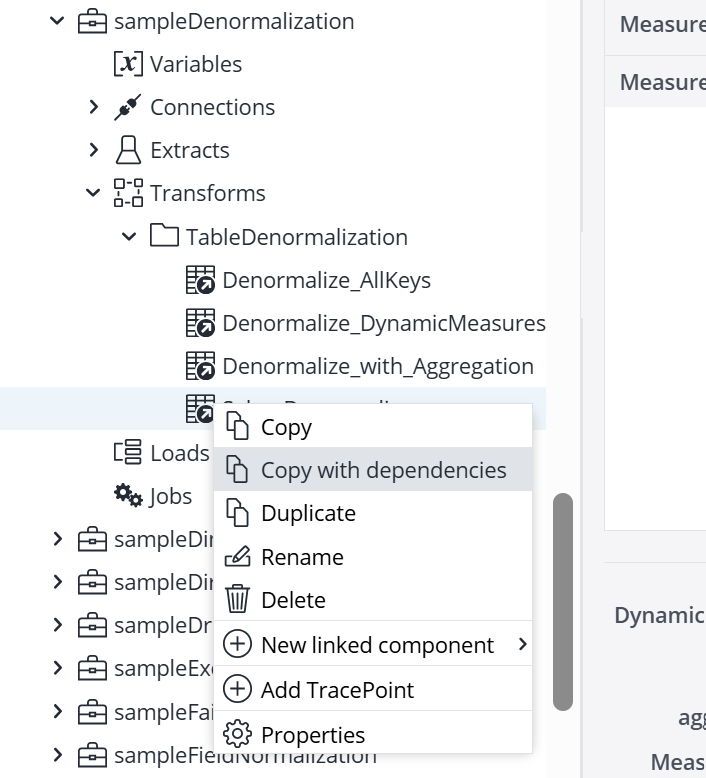The height and width of the screenshot is (778, 706).
Task: Click the Delete trash can icon
Action: 237,600
